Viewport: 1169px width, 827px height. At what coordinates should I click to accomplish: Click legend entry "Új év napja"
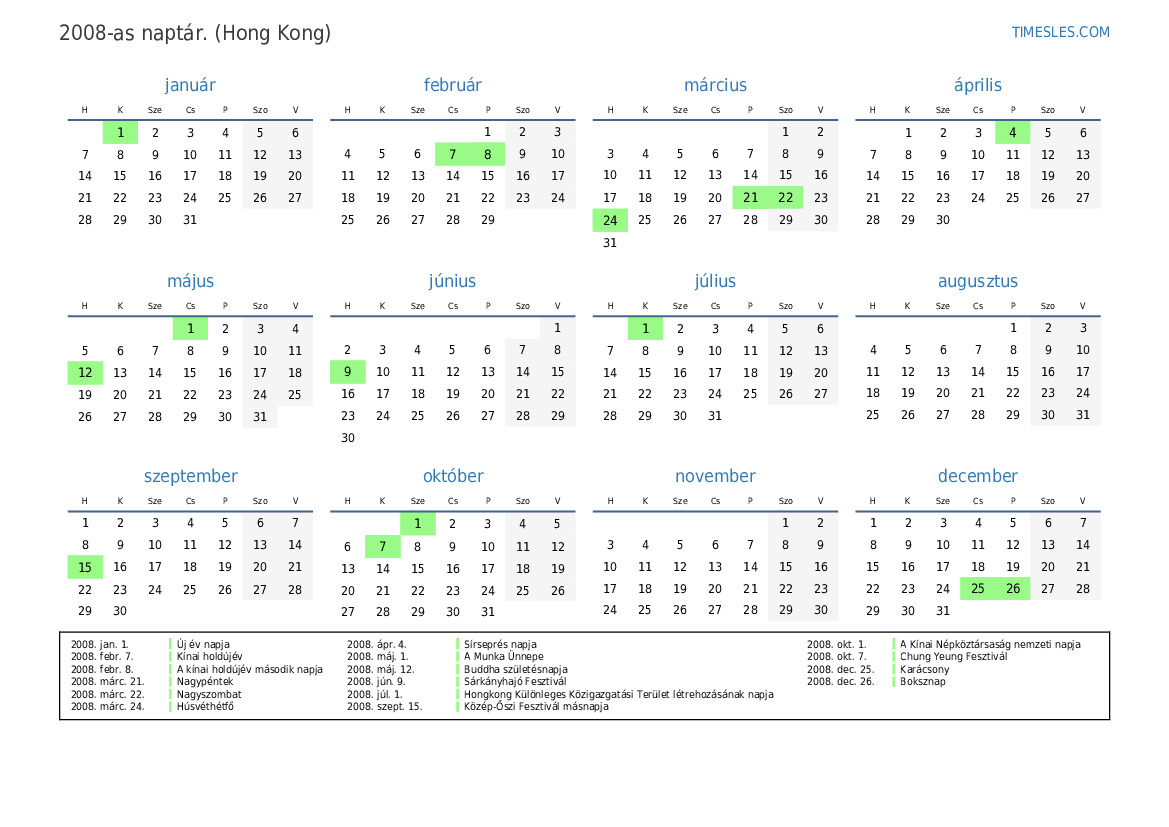point(203,644)
